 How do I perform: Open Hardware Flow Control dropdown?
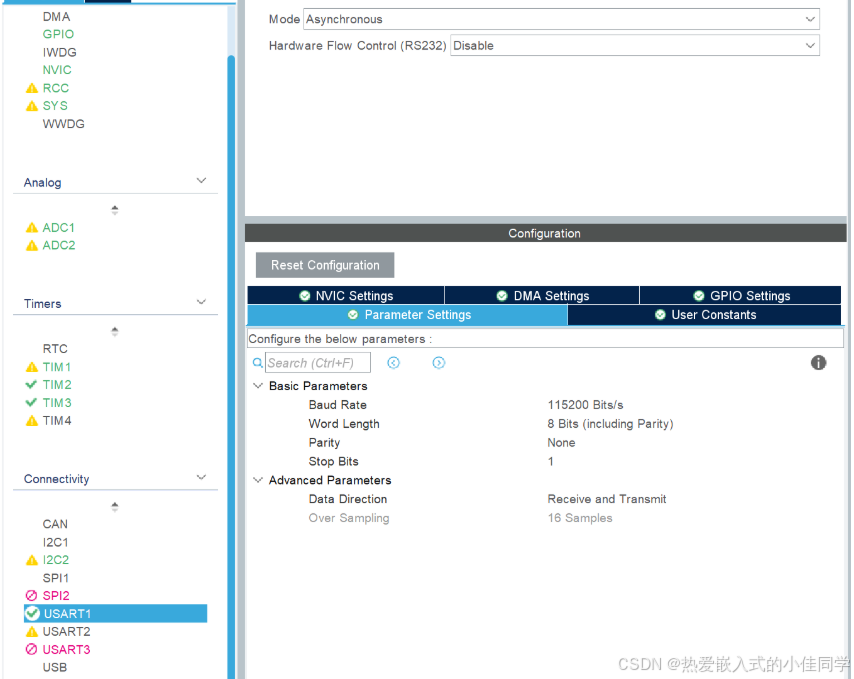coord(635,45)
